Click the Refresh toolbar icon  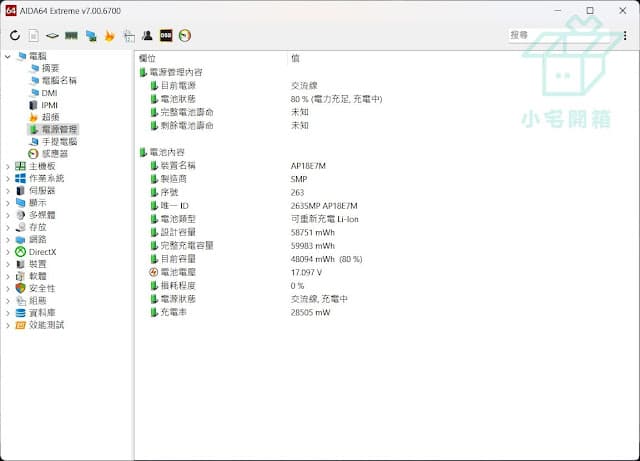(x=15, y=36)
